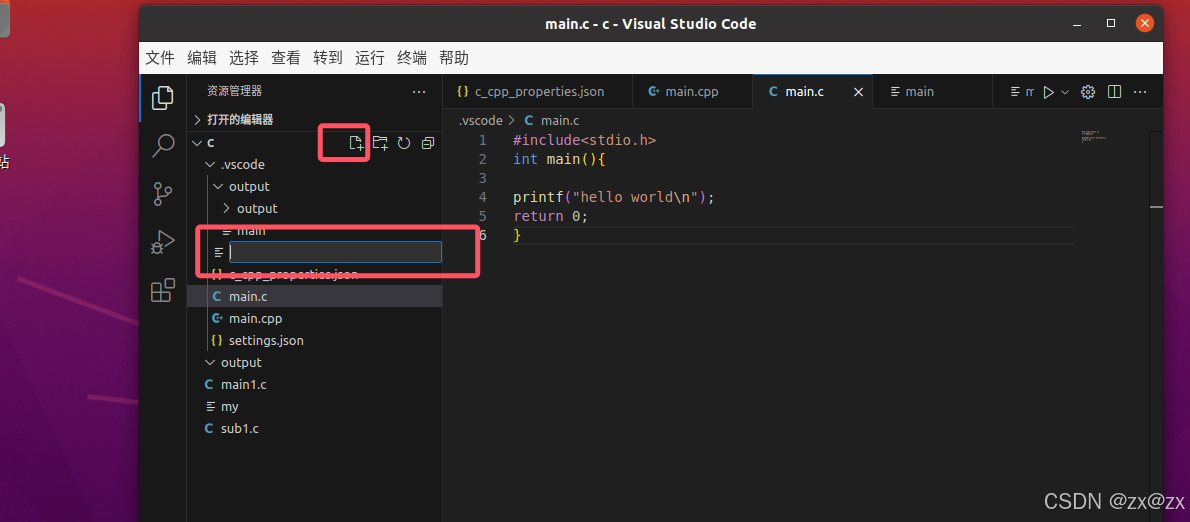Image resolution: width=1190 pixels, height=522 pixels.
Task: Collapse the .vscode folder
Action: point(210,165)
